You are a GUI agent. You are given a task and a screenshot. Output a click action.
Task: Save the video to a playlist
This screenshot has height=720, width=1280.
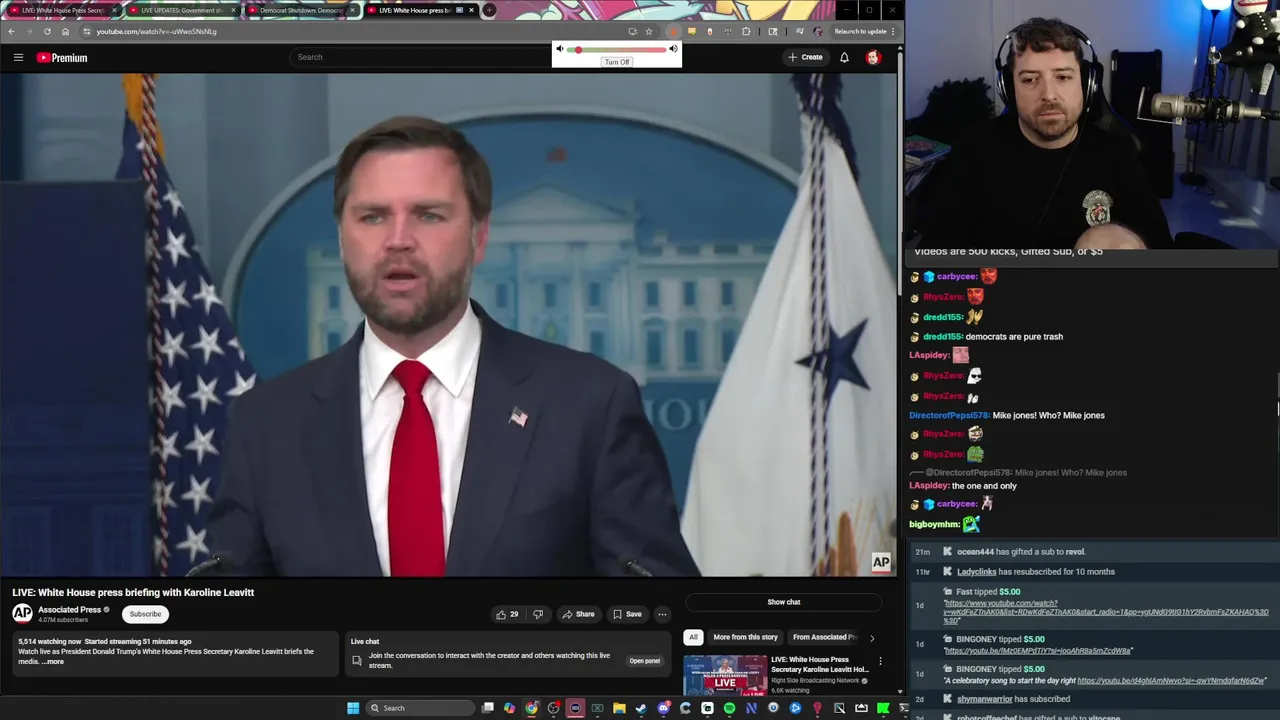[627, 614]
